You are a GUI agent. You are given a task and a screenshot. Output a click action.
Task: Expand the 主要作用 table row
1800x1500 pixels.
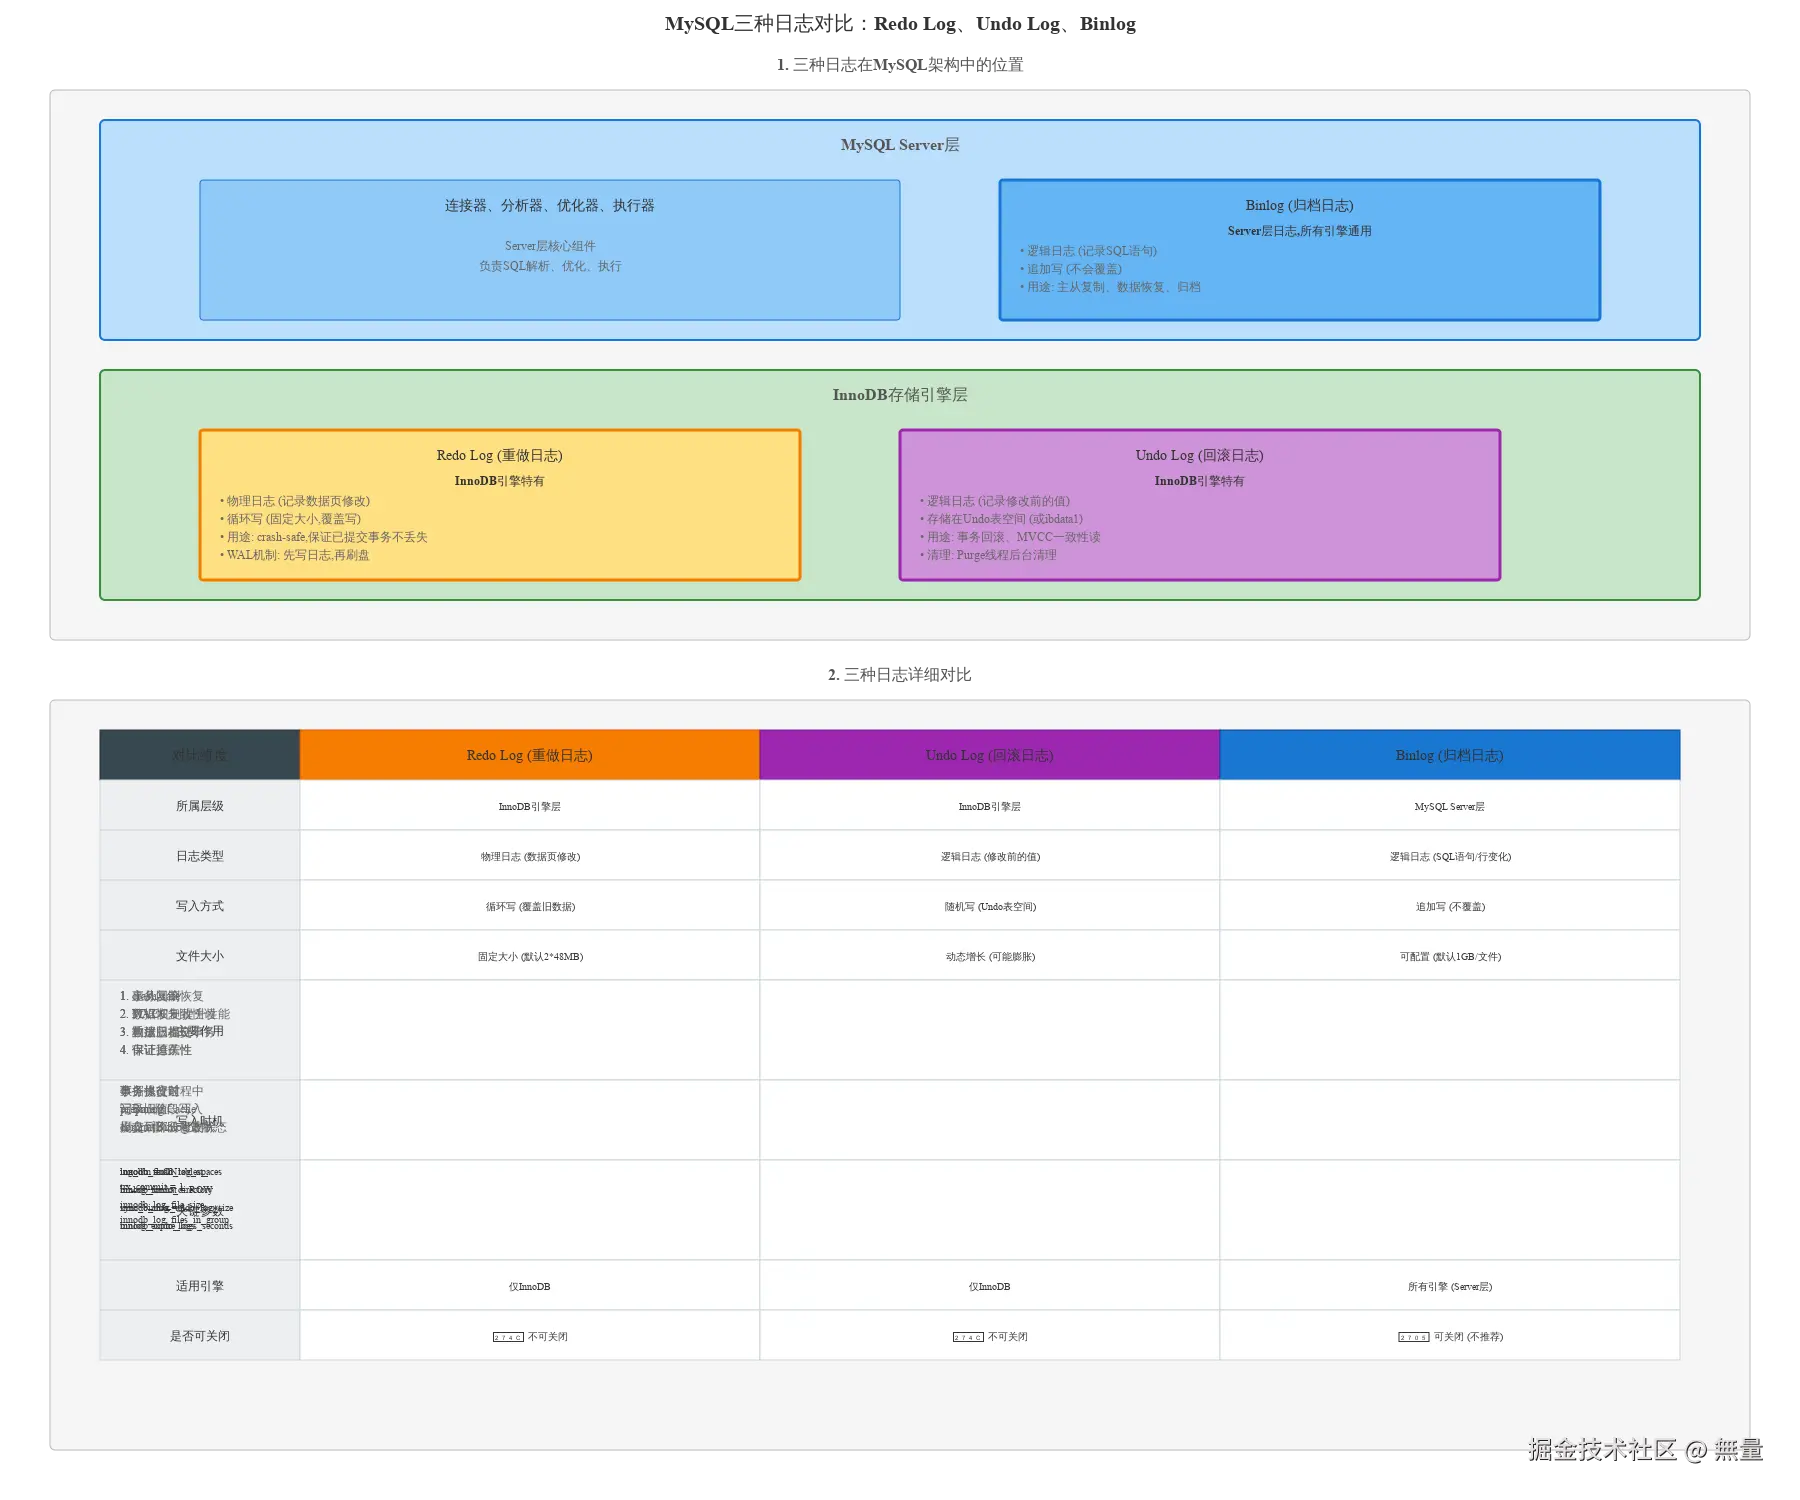point(198,1029)
